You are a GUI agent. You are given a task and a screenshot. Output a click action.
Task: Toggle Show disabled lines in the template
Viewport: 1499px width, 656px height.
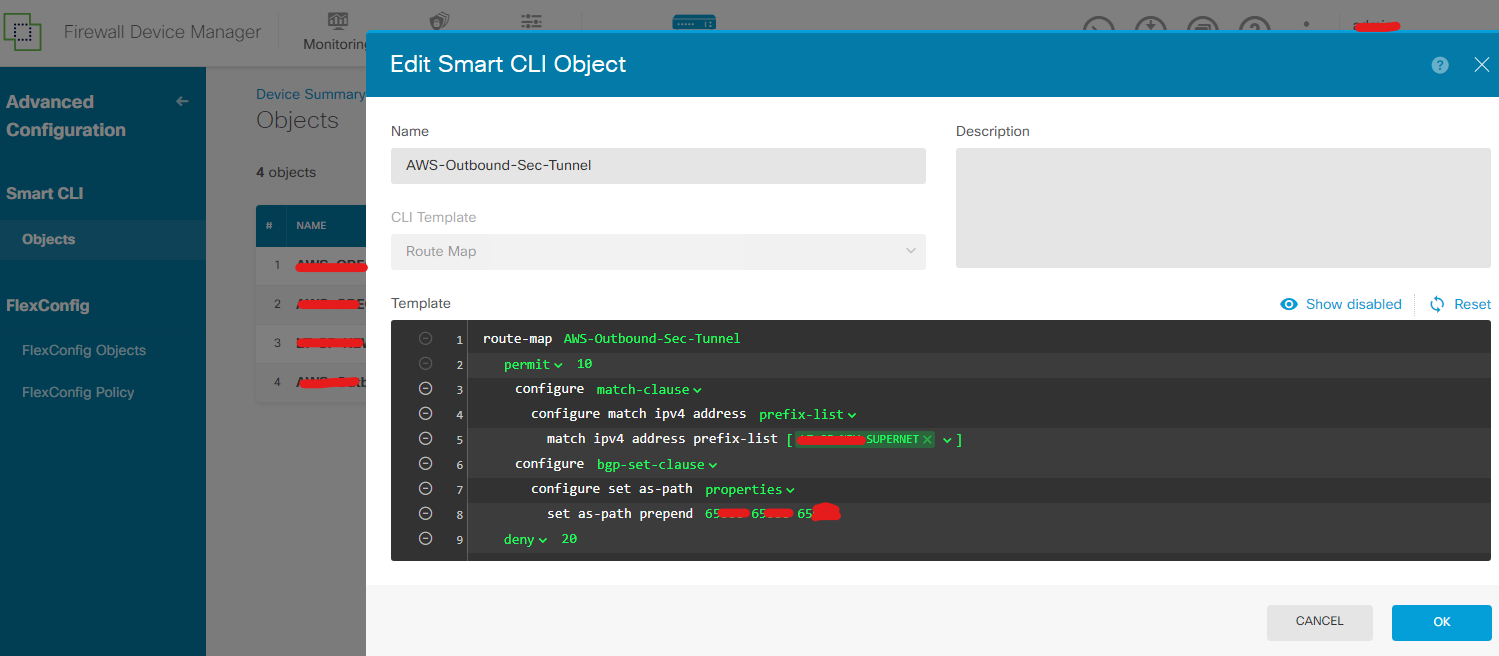[1341, 304]
